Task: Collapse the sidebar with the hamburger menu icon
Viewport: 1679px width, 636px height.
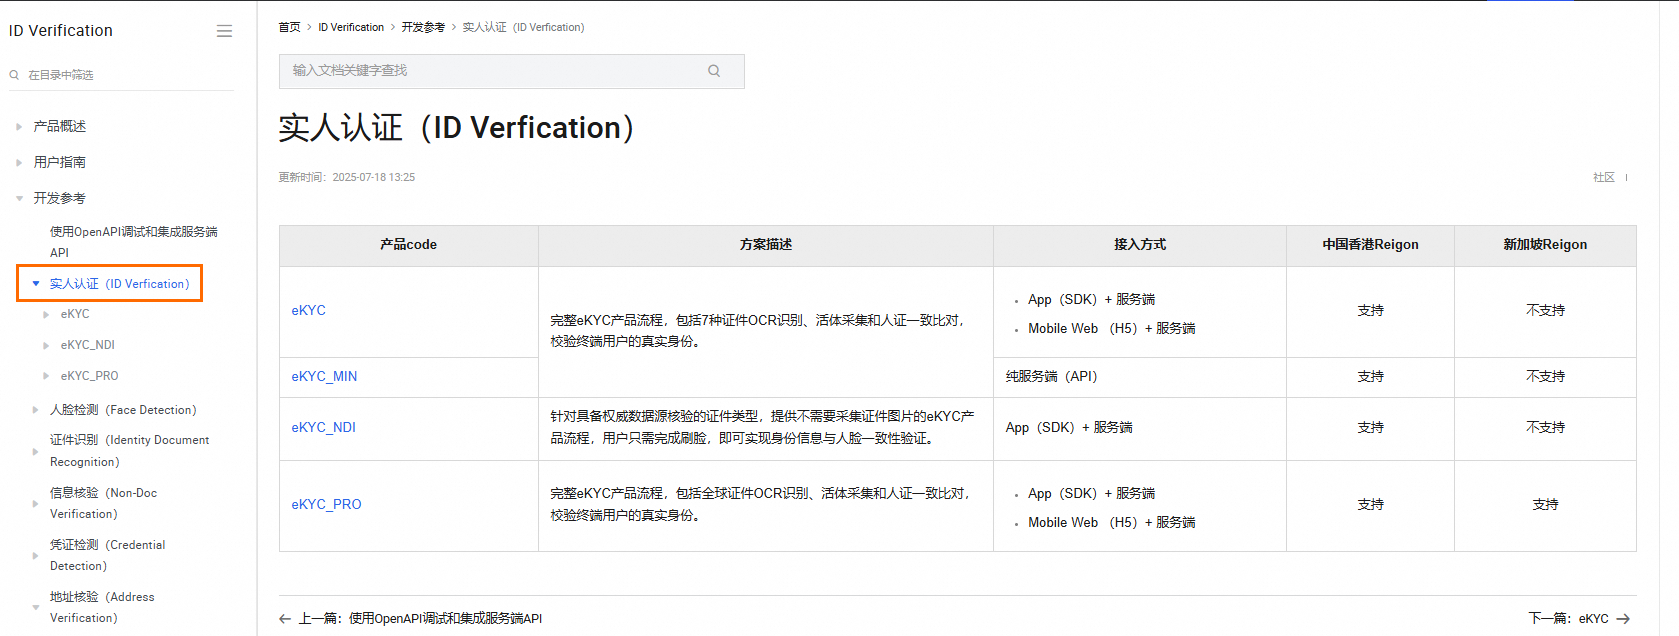Action: (224, 31)
